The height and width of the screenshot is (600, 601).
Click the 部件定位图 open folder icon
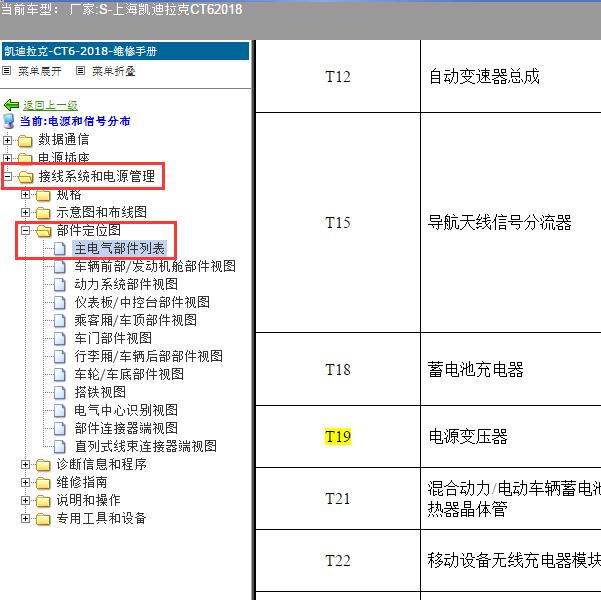[x=44, y=231]
